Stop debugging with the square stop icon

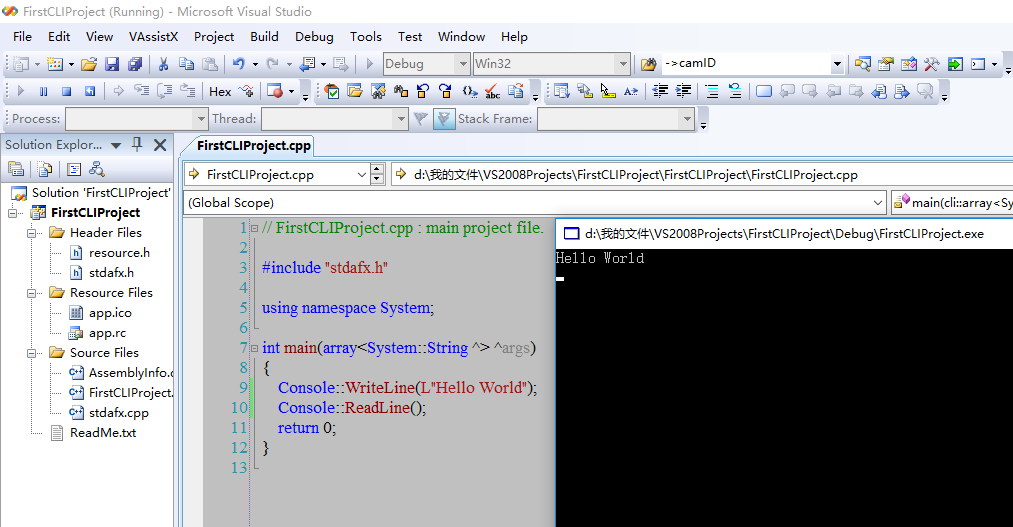66,92
